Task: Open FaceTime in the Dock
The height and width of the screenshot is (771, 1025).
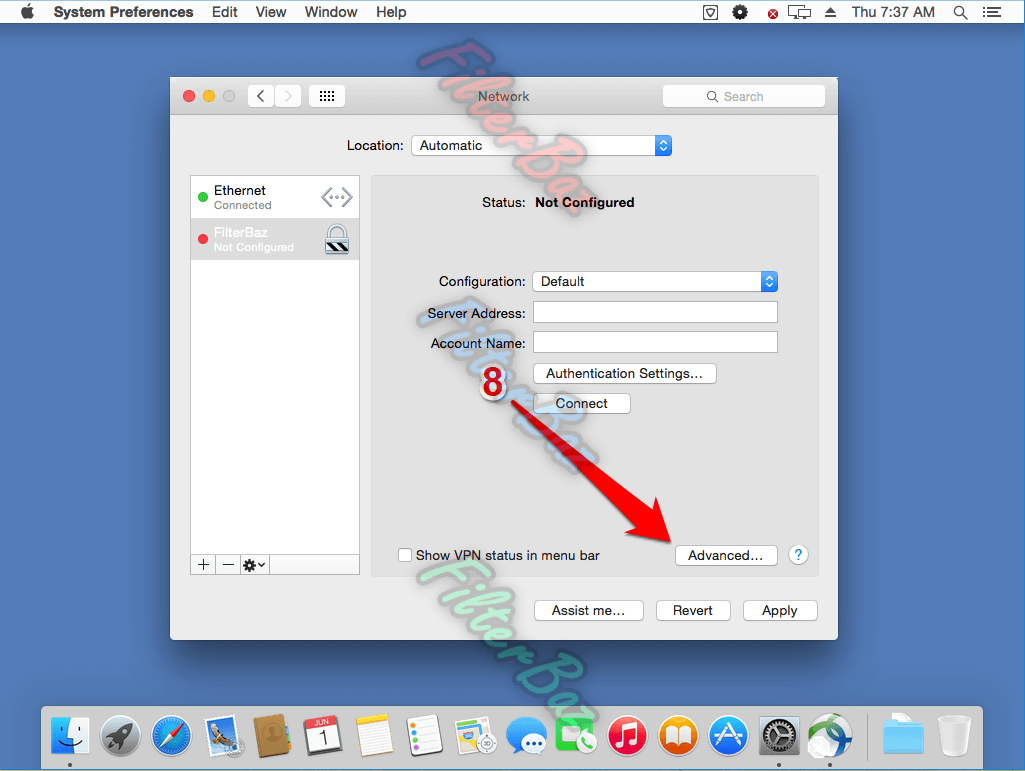Action: [575, 736]
